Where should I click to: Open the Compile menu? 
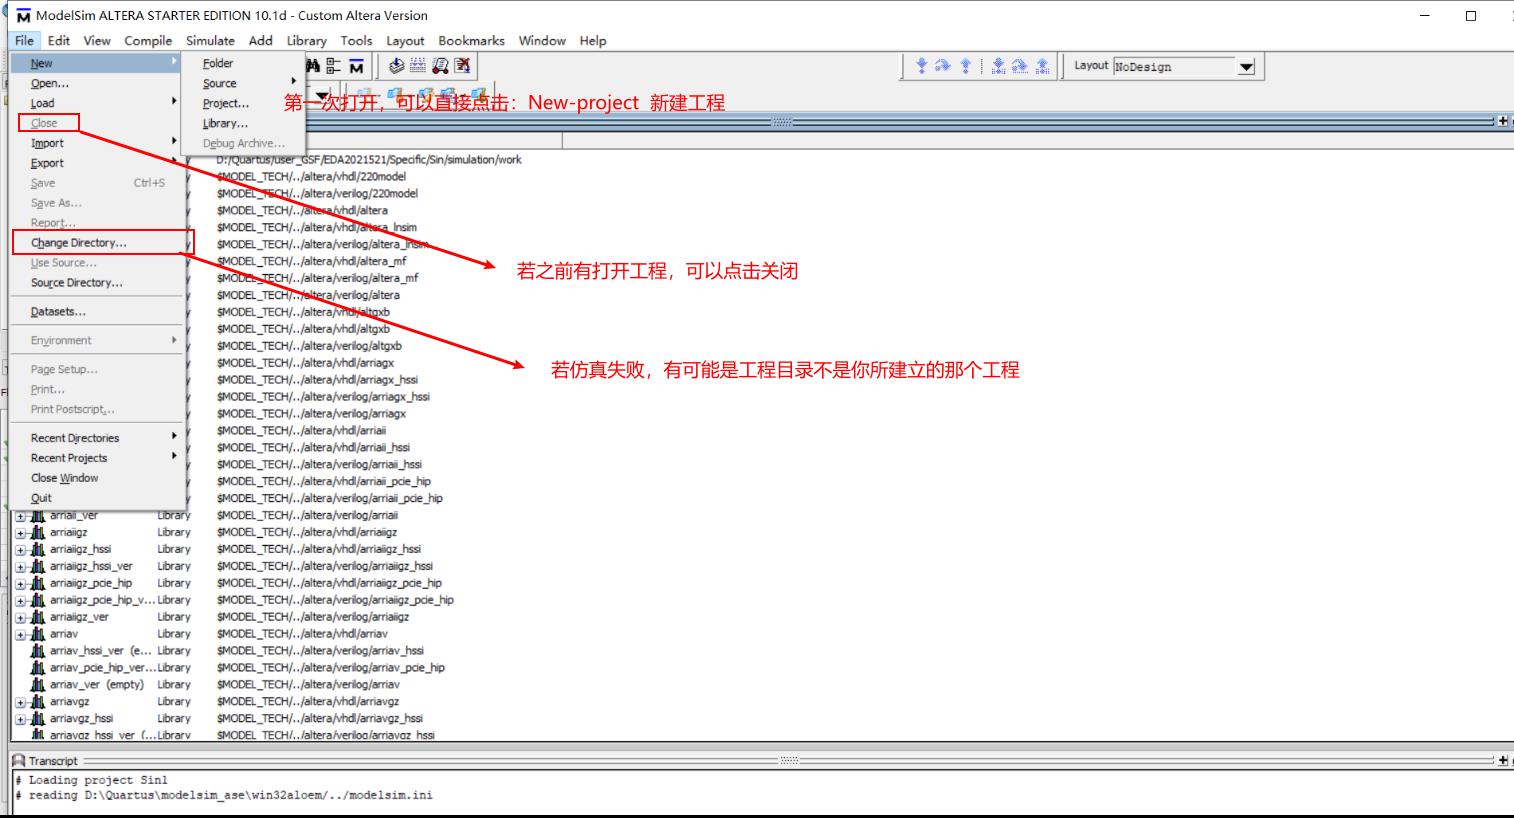(148, 41)
